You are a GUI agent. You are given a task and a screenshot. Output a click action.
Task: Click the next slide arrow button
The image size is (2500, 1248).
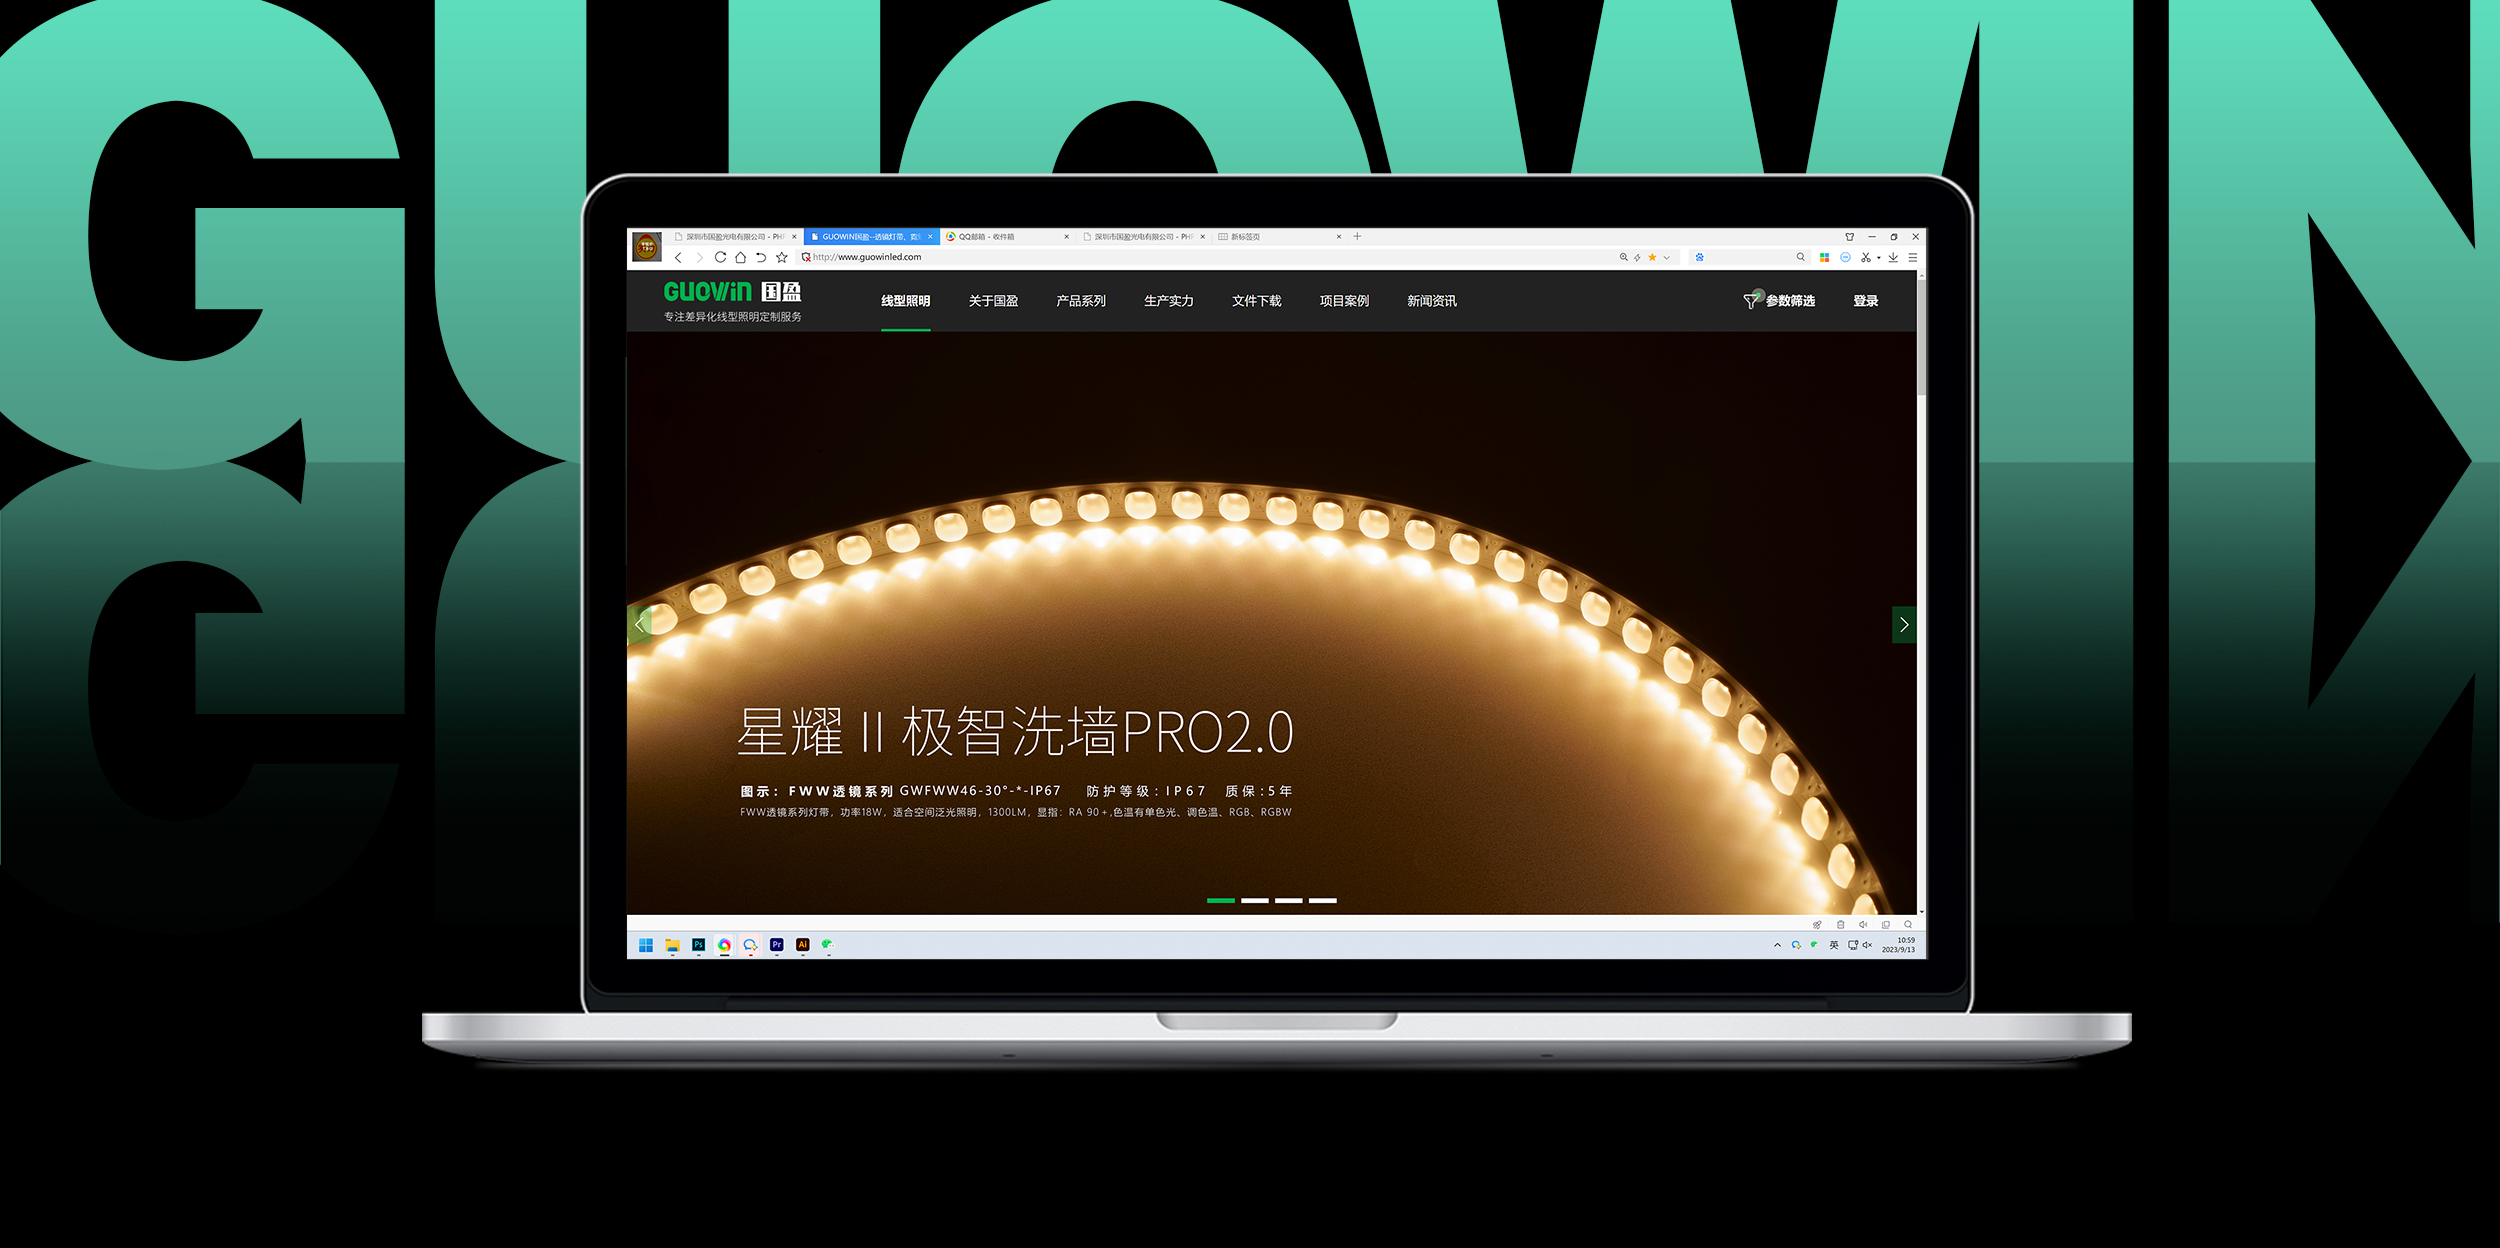pos(1903,625)
